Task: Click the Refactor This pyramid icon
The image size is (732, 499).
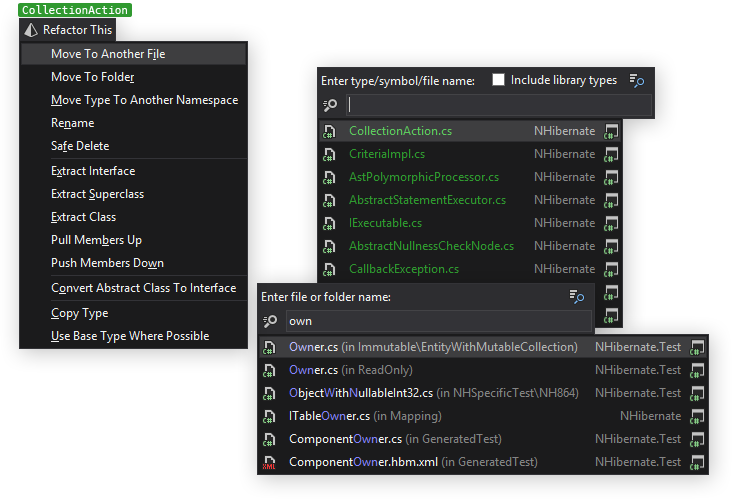Action: coord(30,30)
